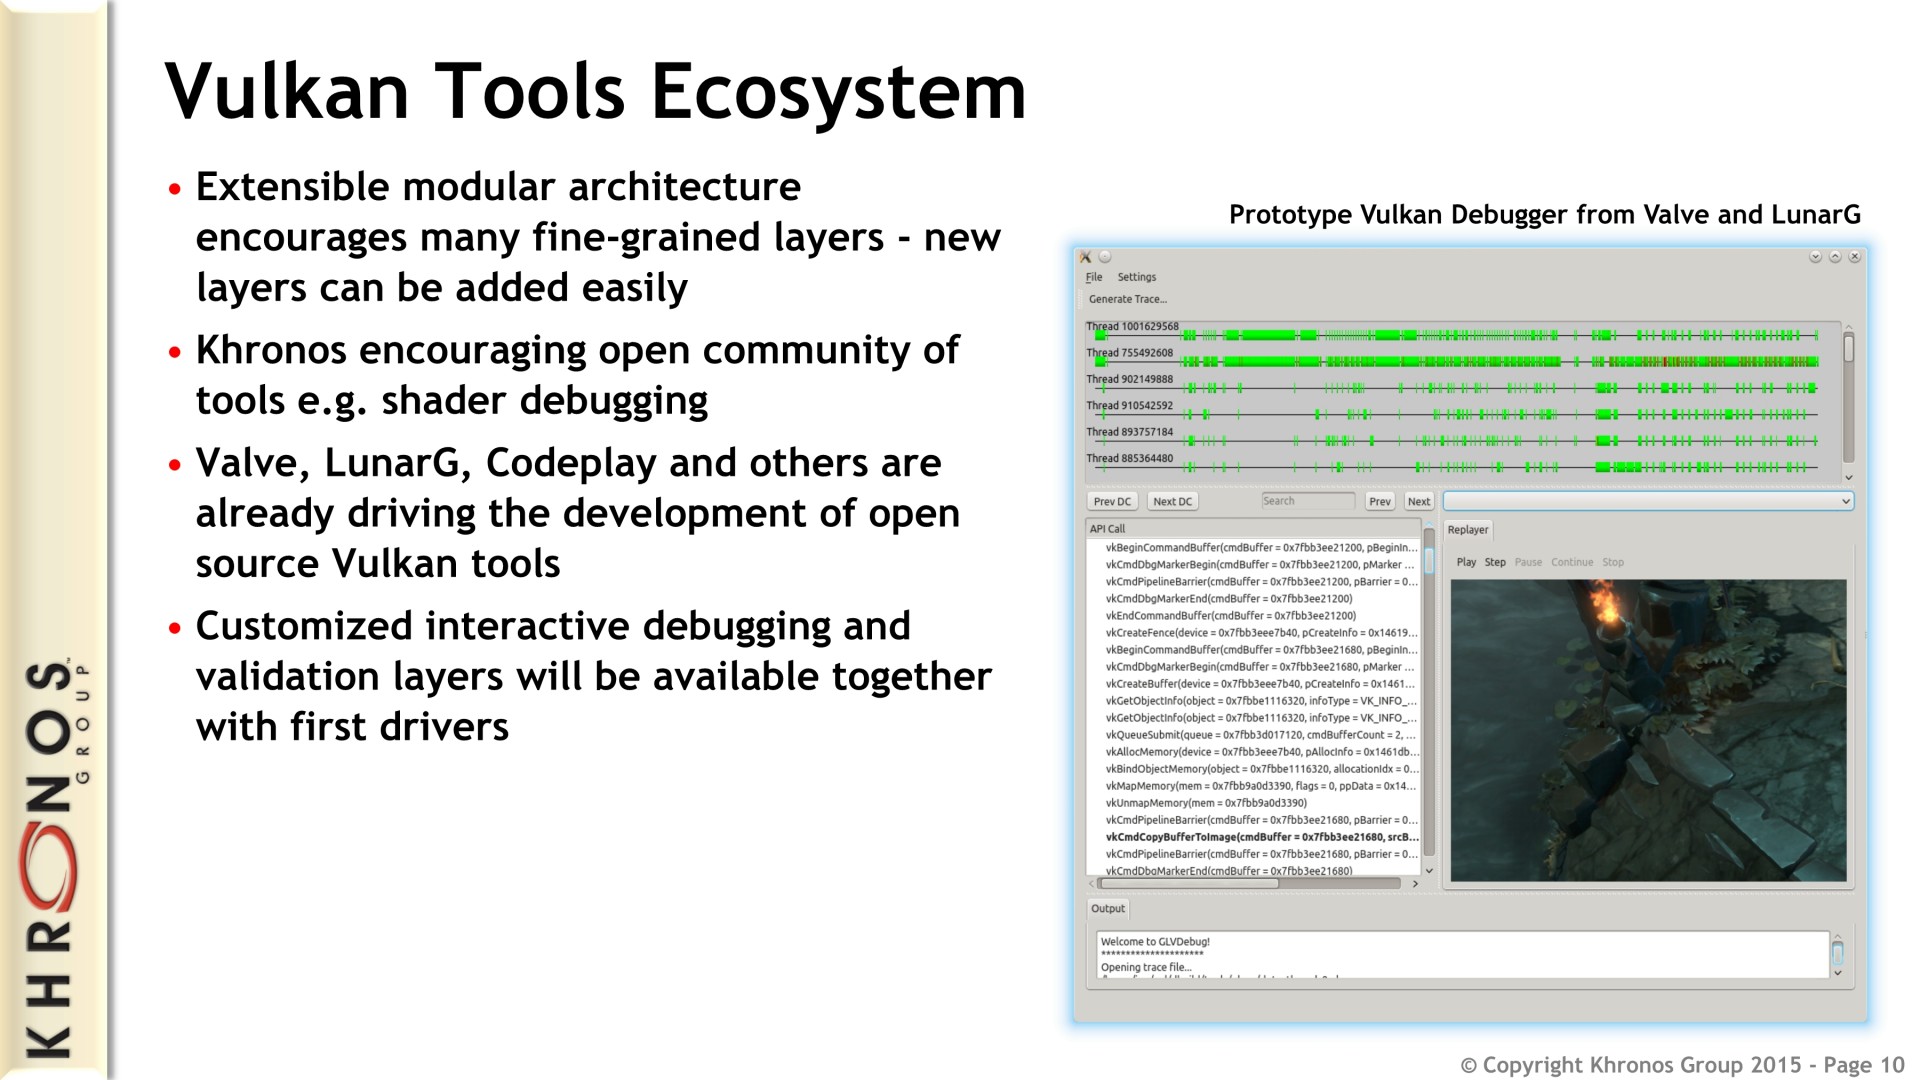This screenshot has width=1920, height=1080.
Task: Switch to the Replayer tab
Action: [x=1467, y=530]
